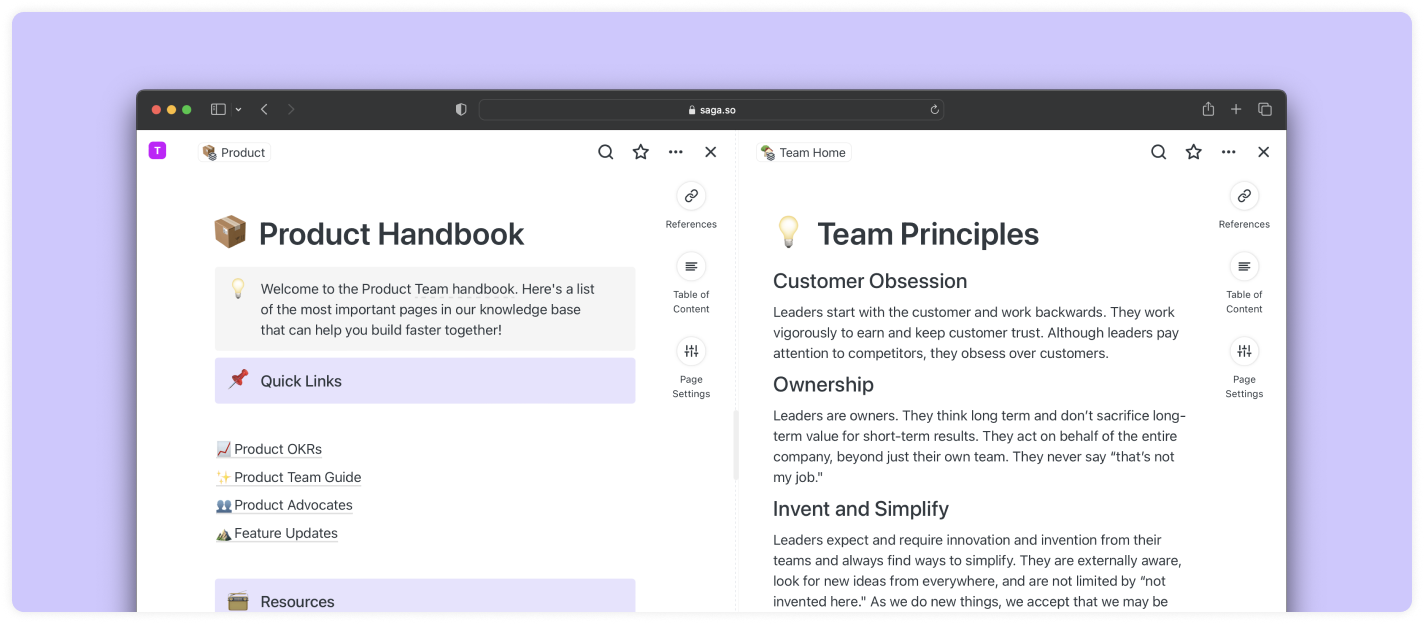
Task: Star the Product Handbook page as favorite
Action: tap(641, 152)
